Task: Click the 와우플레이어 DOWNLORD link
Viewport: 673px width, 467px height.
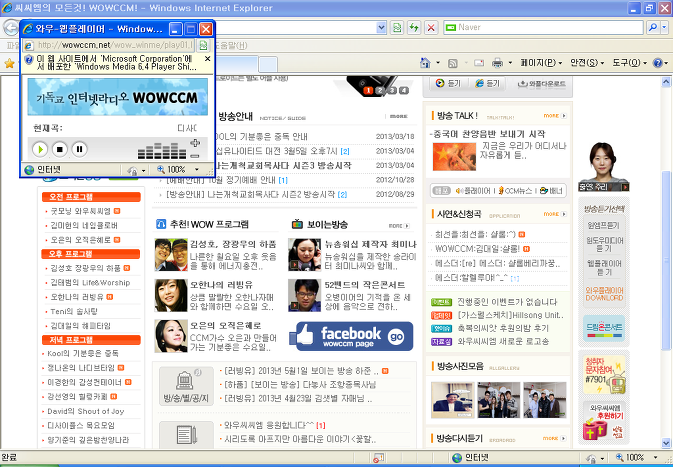Action: (x=604, y=294)
